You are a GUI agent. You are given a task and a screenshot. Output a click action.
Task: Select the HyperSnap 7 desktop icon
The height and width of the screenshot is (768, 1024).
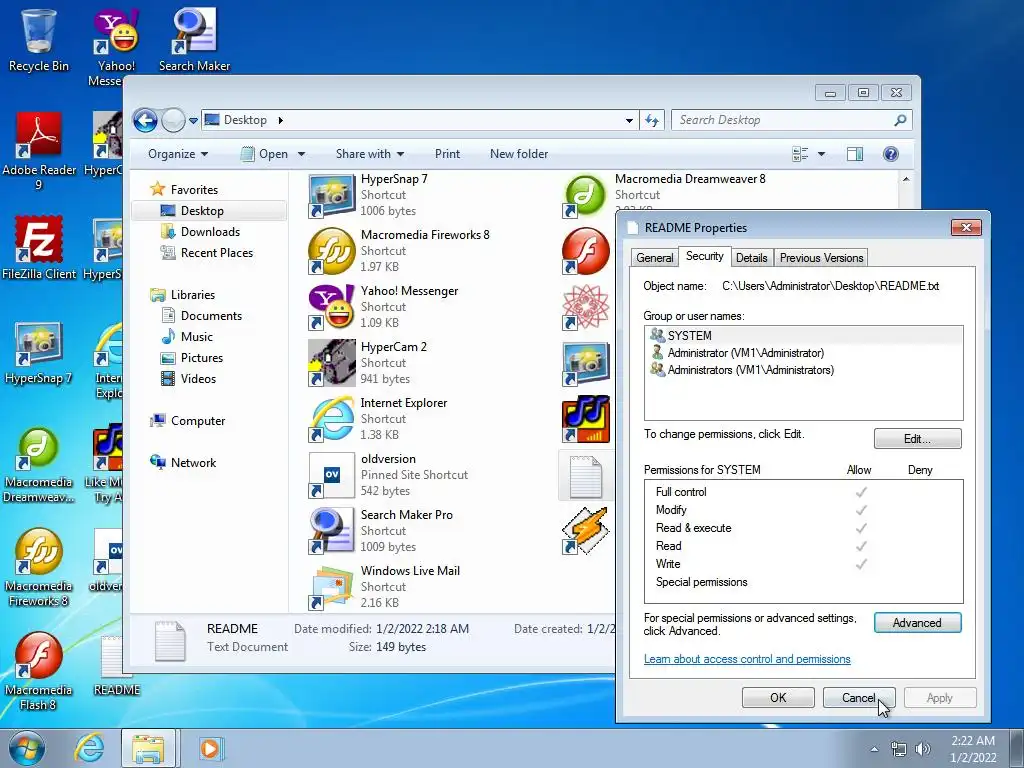point(39,353)
